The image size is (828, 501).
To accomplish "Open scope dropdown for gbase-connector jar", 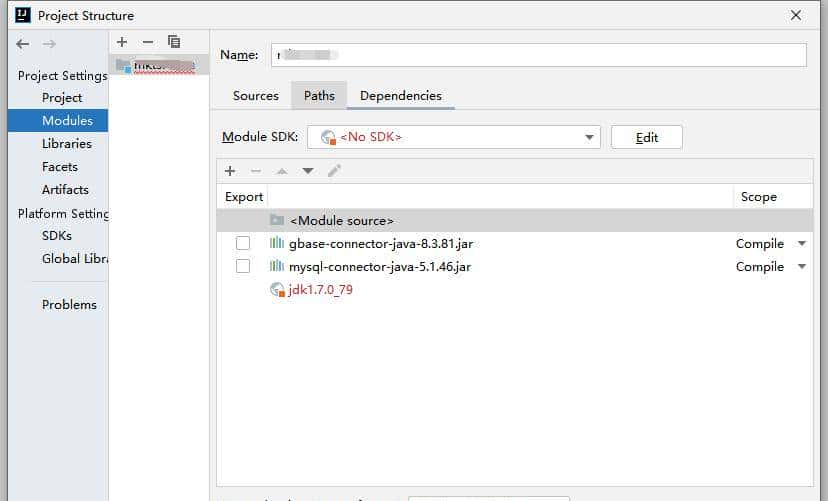I will tap(802, 243).
